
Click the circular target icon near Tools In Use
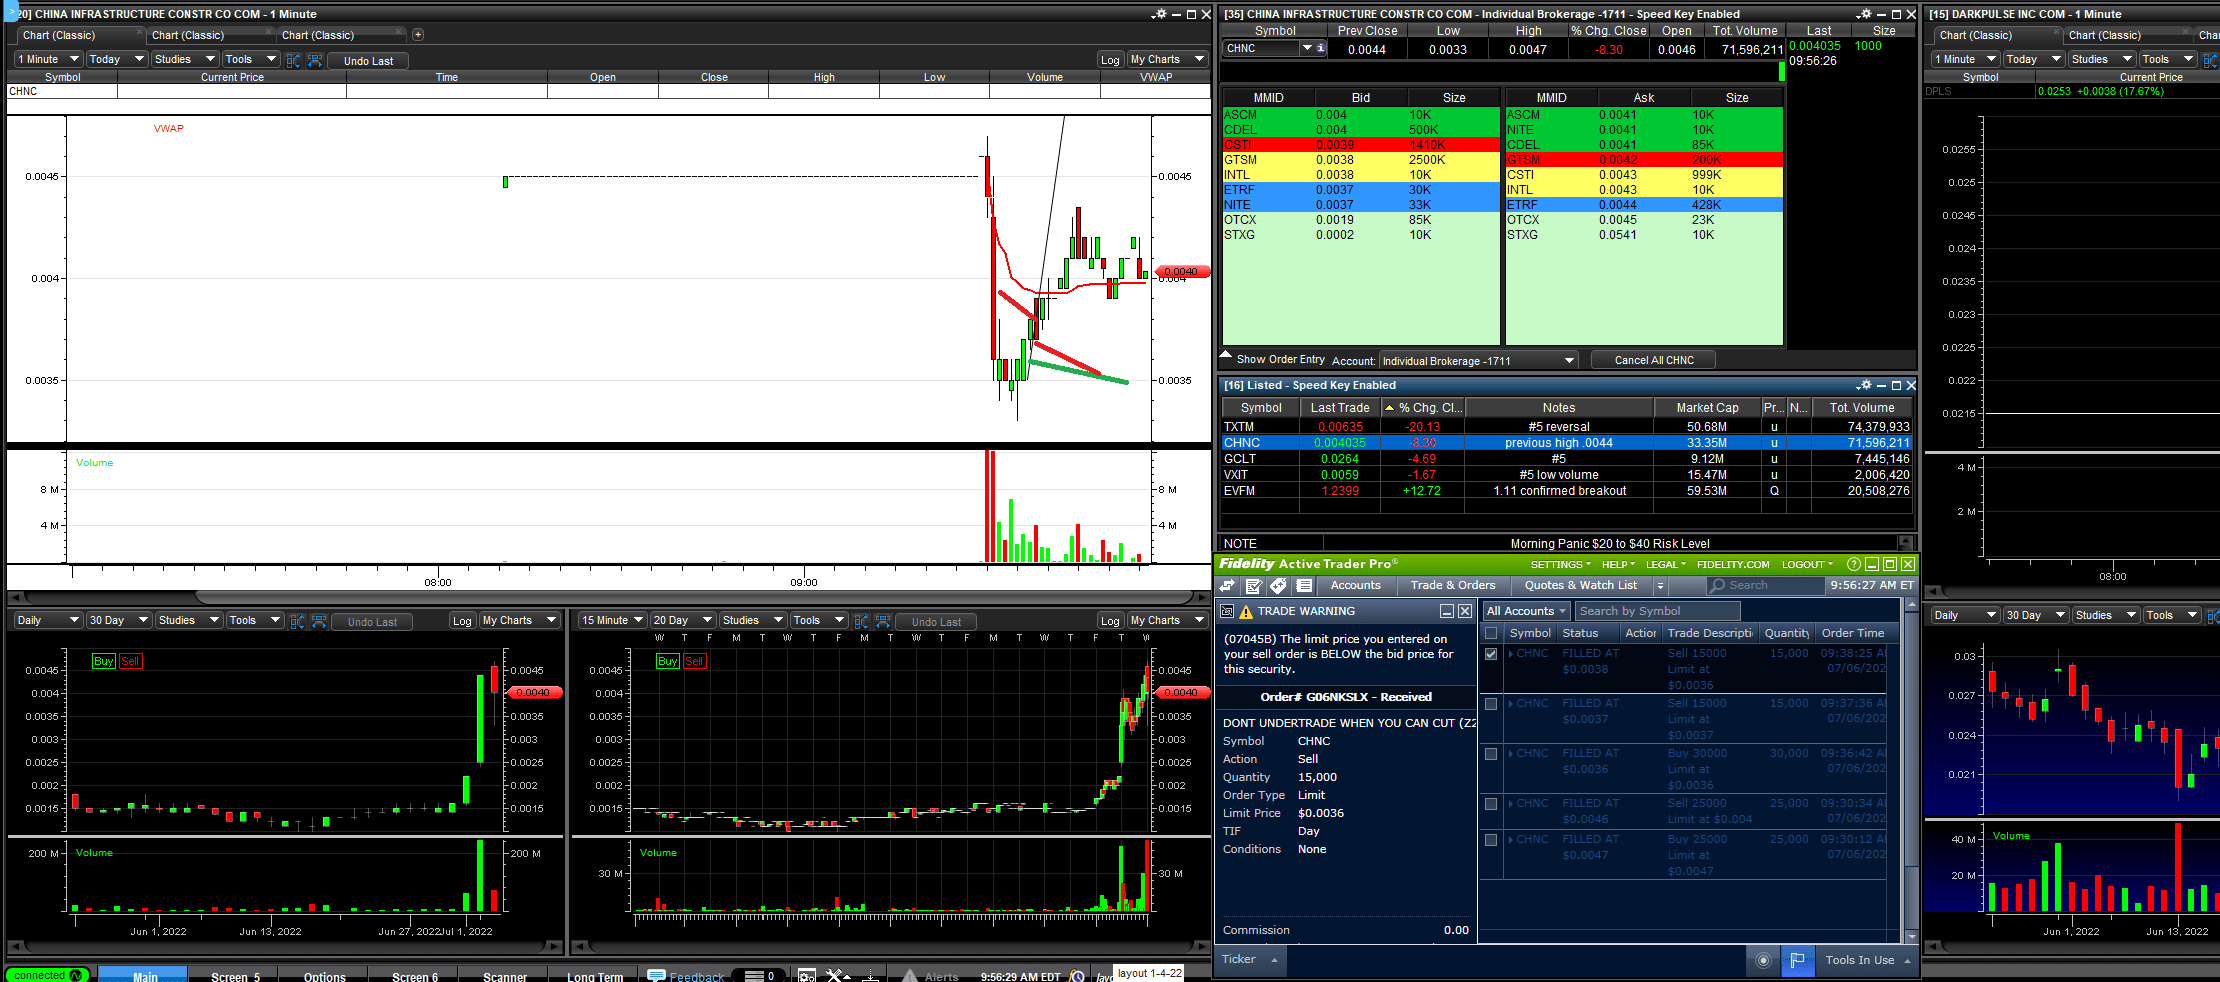click(x=1763, y=960)
